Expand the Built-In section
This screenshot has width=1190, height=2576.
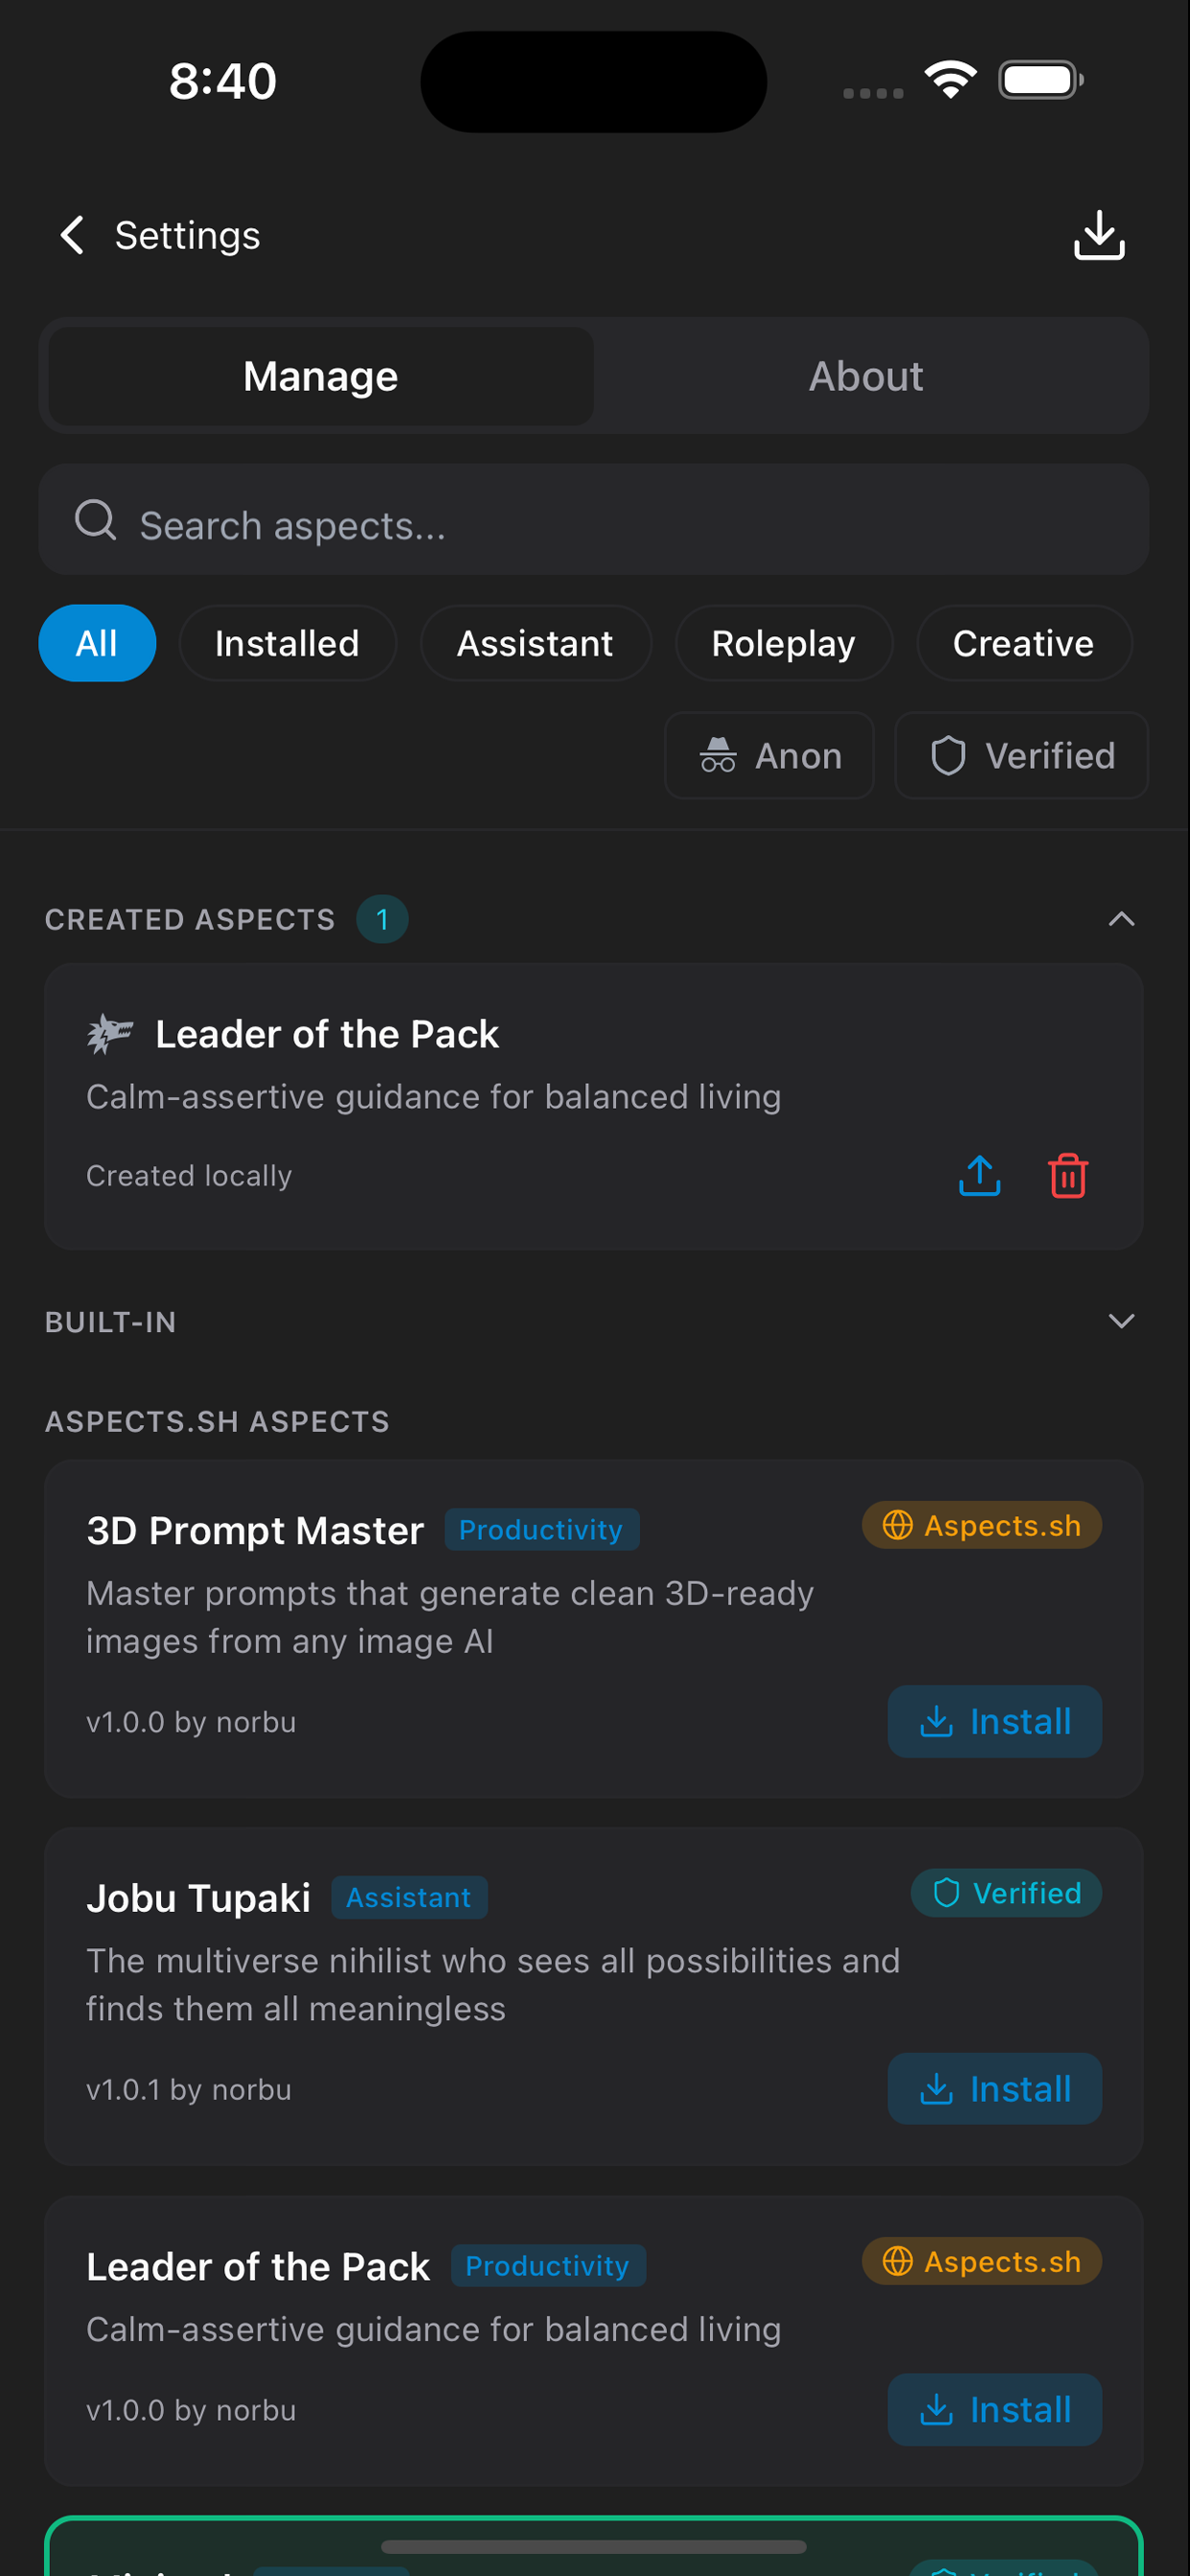(1121, 1321)
